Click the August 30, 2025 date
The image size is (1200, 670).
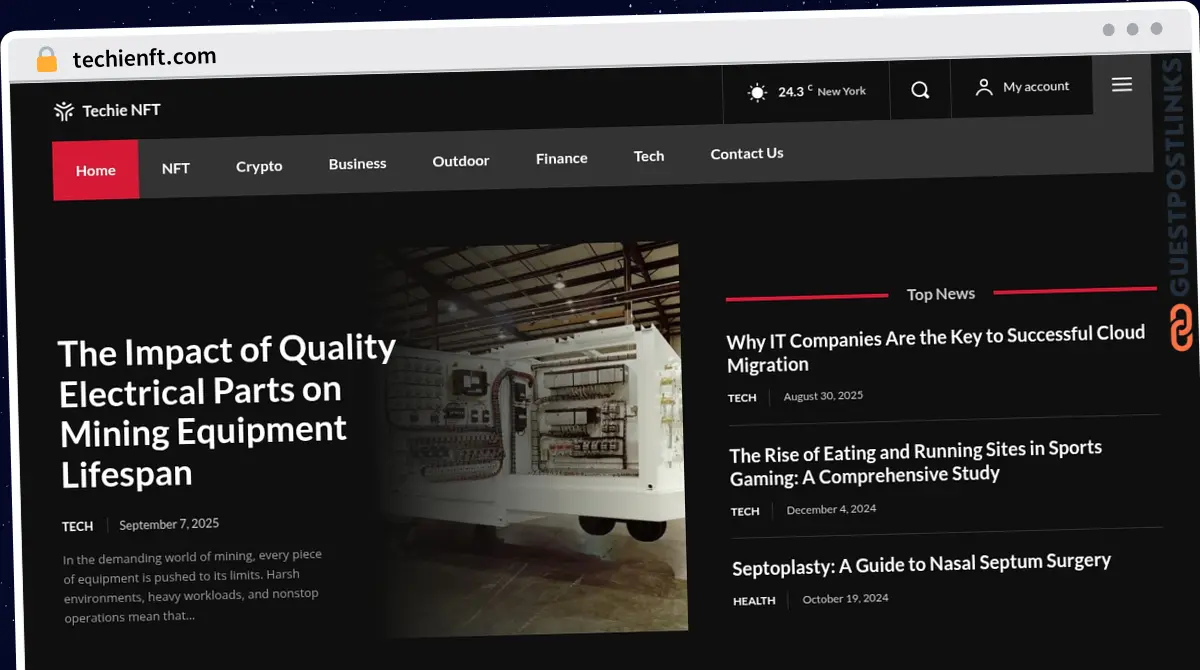click(823, 396)
